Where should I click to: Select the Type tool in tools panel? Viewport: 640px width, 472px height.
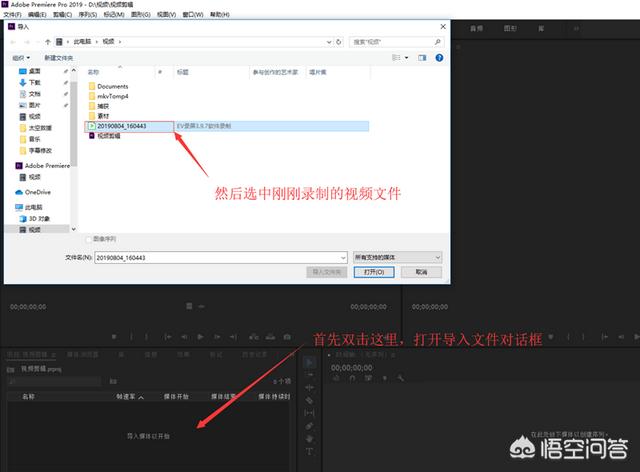pyautogui.click(x=310, y=450)
